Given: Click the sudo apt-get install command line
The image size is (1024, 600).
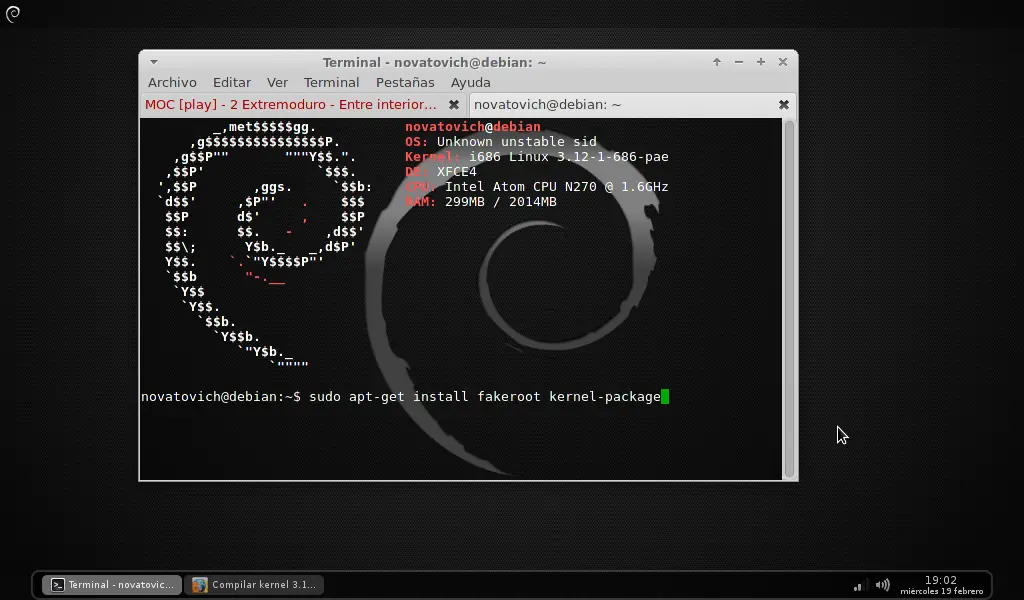Looking at the screenshot, I should click(x=405, y=396).
